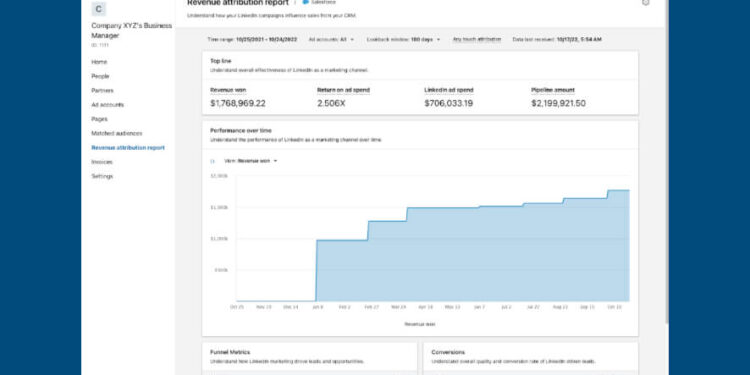Click the Return on ad spend label
Image resolution: width=750 pixels, height=375 pixels.
point(343,90)
